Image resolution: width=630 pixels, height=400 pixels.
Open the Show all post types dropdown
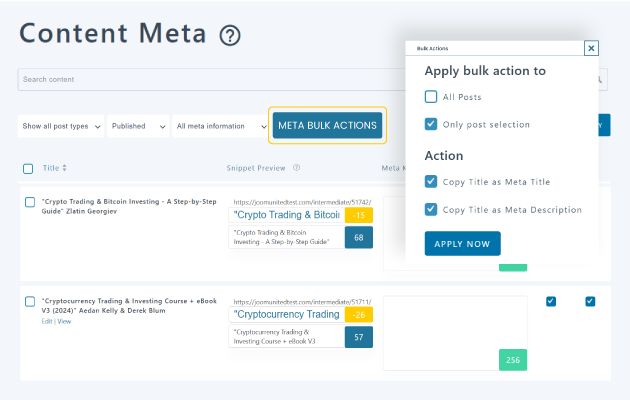point(61,126)
